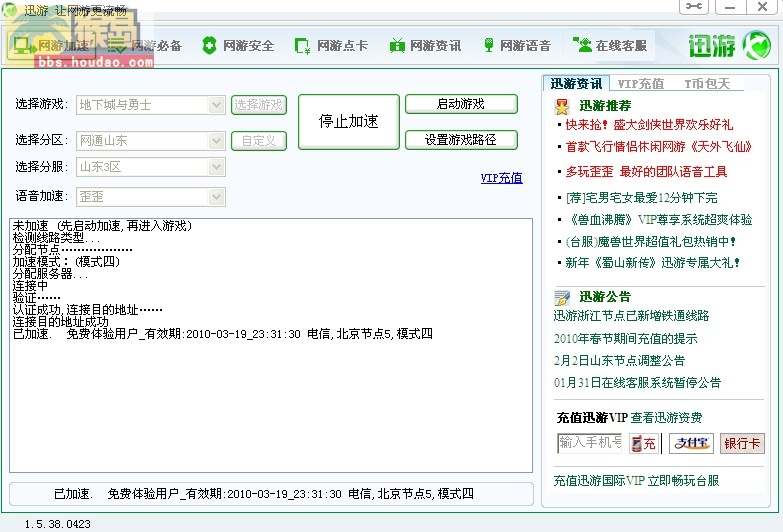783x532 pixels.
Task: Click the 迅游 logo globe icon
Action: coord(757,45)
